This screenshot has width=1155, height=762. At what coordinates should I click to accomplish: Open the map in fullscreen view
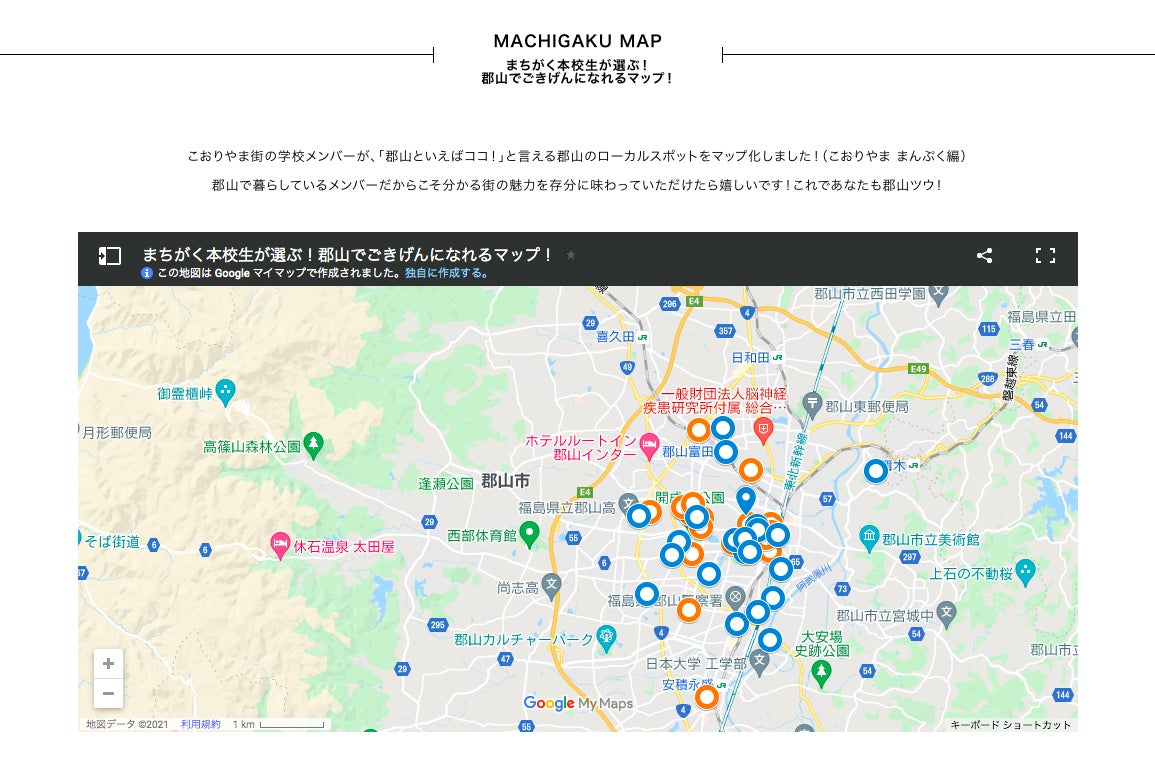pos(1045,256)
